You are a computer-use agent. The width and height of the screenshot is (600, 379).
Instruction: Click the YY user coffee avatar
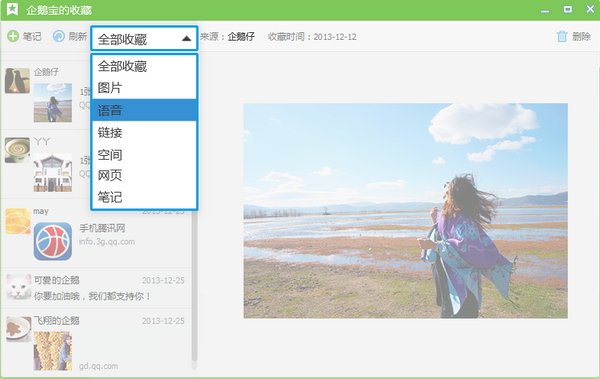pyautogui.click(x=17, y=150)
